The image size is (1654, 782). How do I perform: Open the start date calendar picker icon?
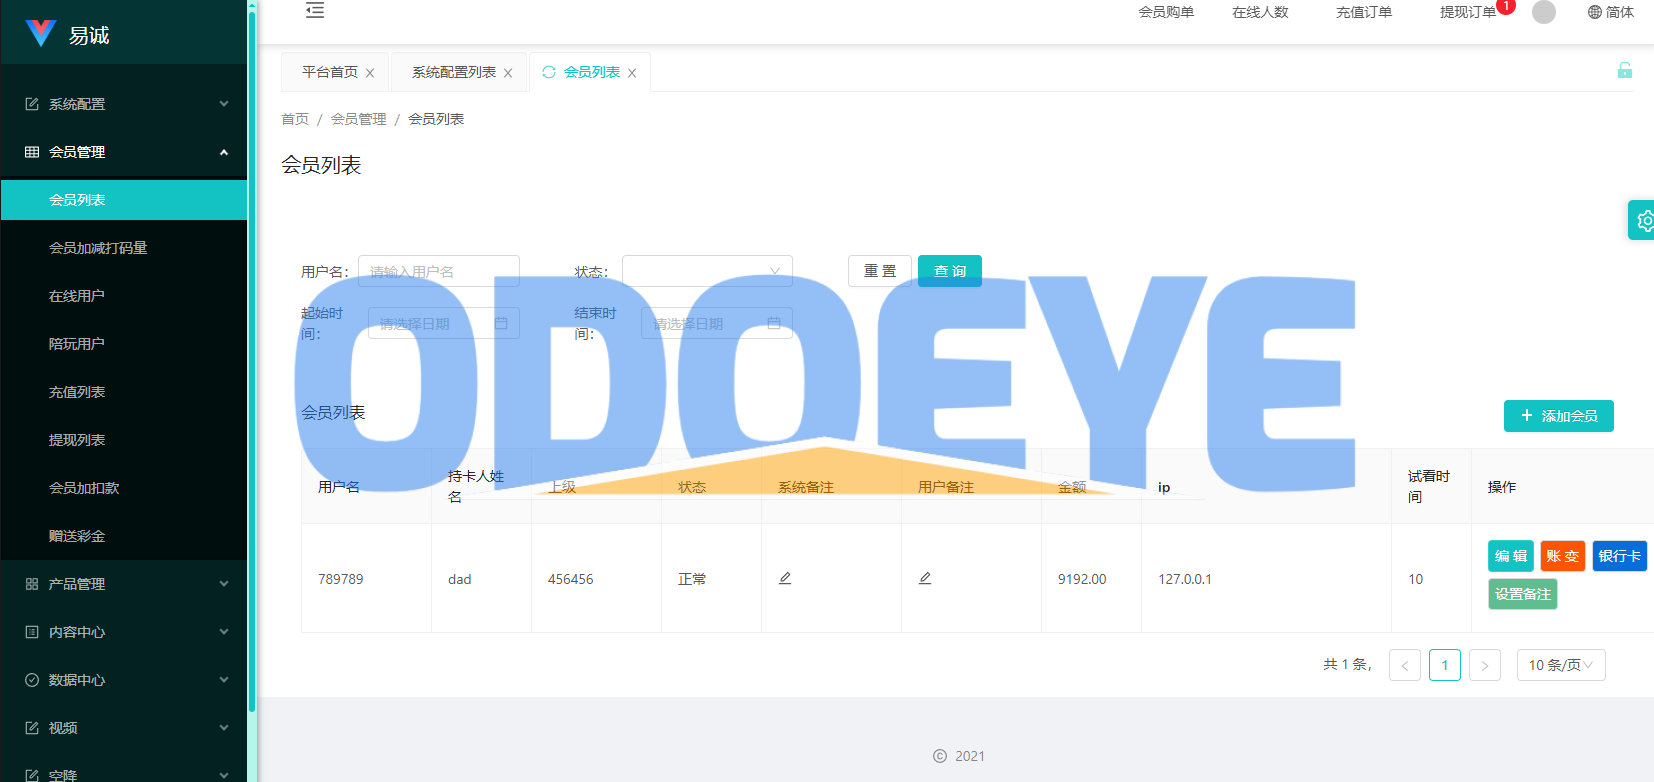click(501, 323)
